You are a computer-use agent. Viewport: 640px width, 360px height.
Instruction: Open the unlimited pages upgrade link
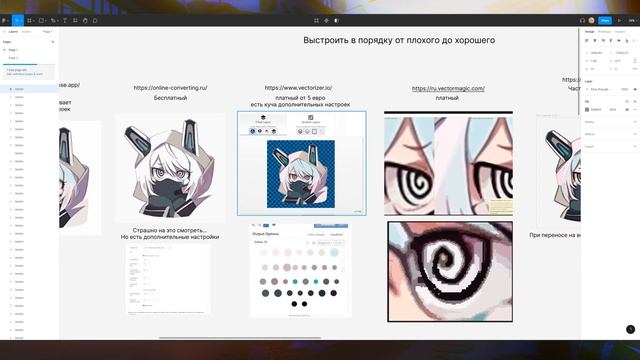tap(24, 74)
